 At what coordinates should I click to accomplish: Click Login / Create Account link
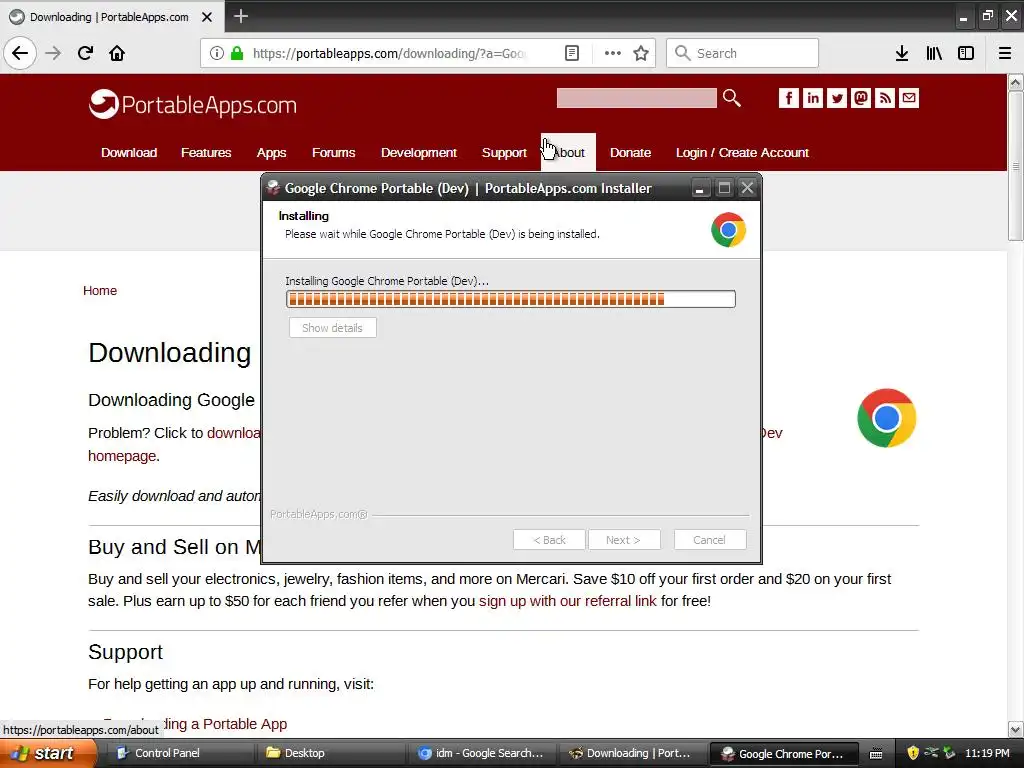(742, 152)
